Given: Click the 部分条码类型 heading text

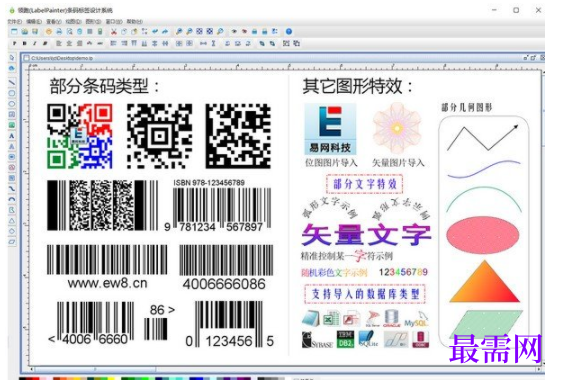Looking at the screenshot, I should [x=104, y=86].
